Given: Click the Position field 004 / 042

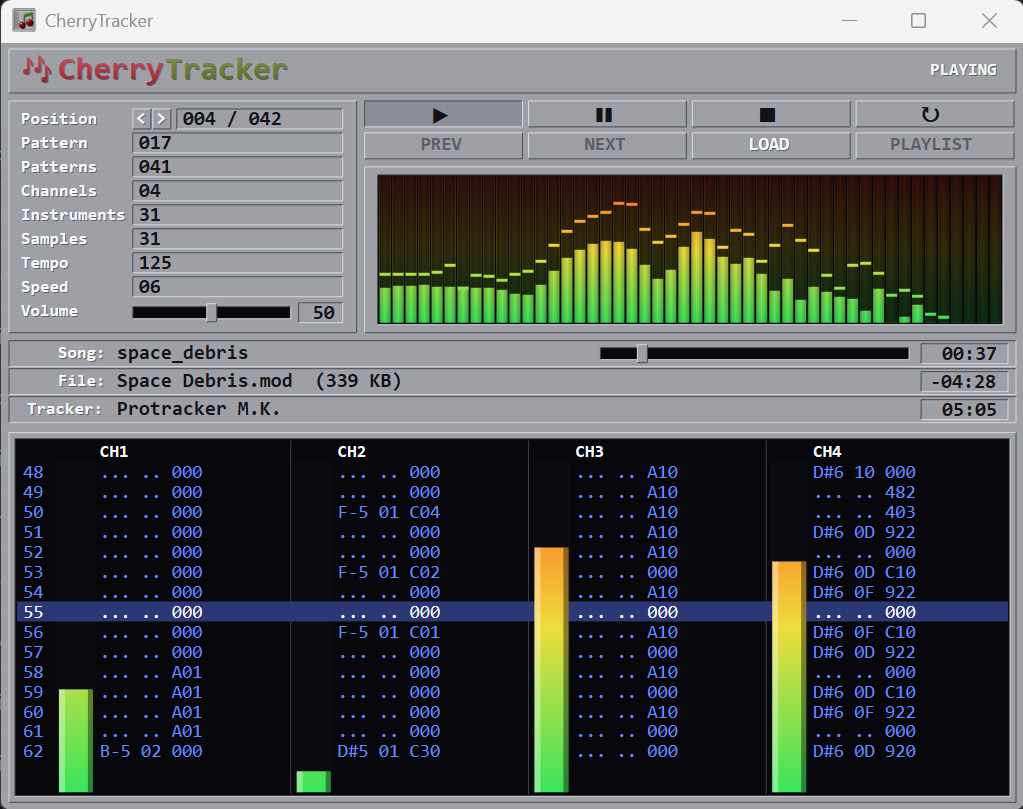Looking at the screenshot, I should point(259,119).
